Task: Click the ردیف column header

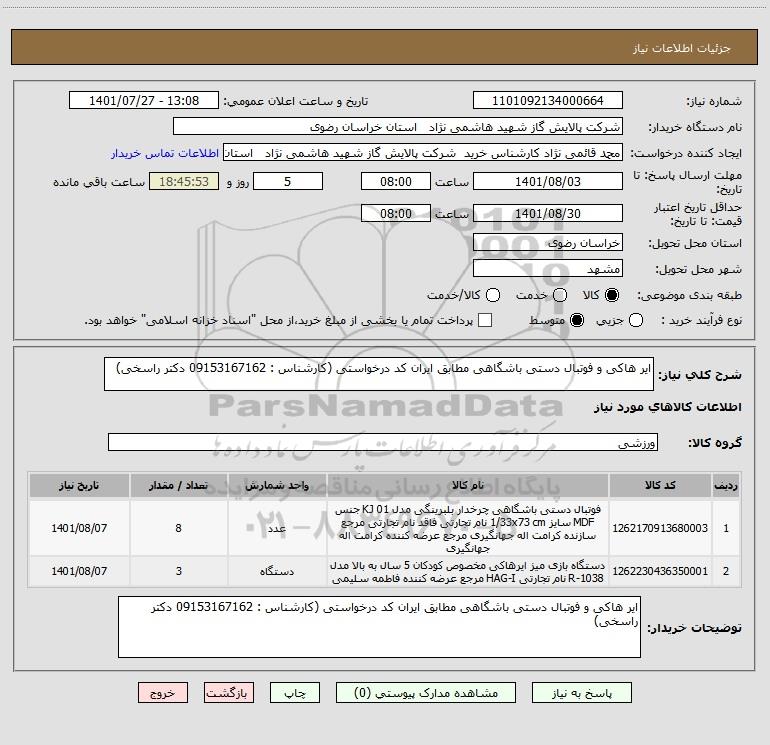Action: coord(726,485)
